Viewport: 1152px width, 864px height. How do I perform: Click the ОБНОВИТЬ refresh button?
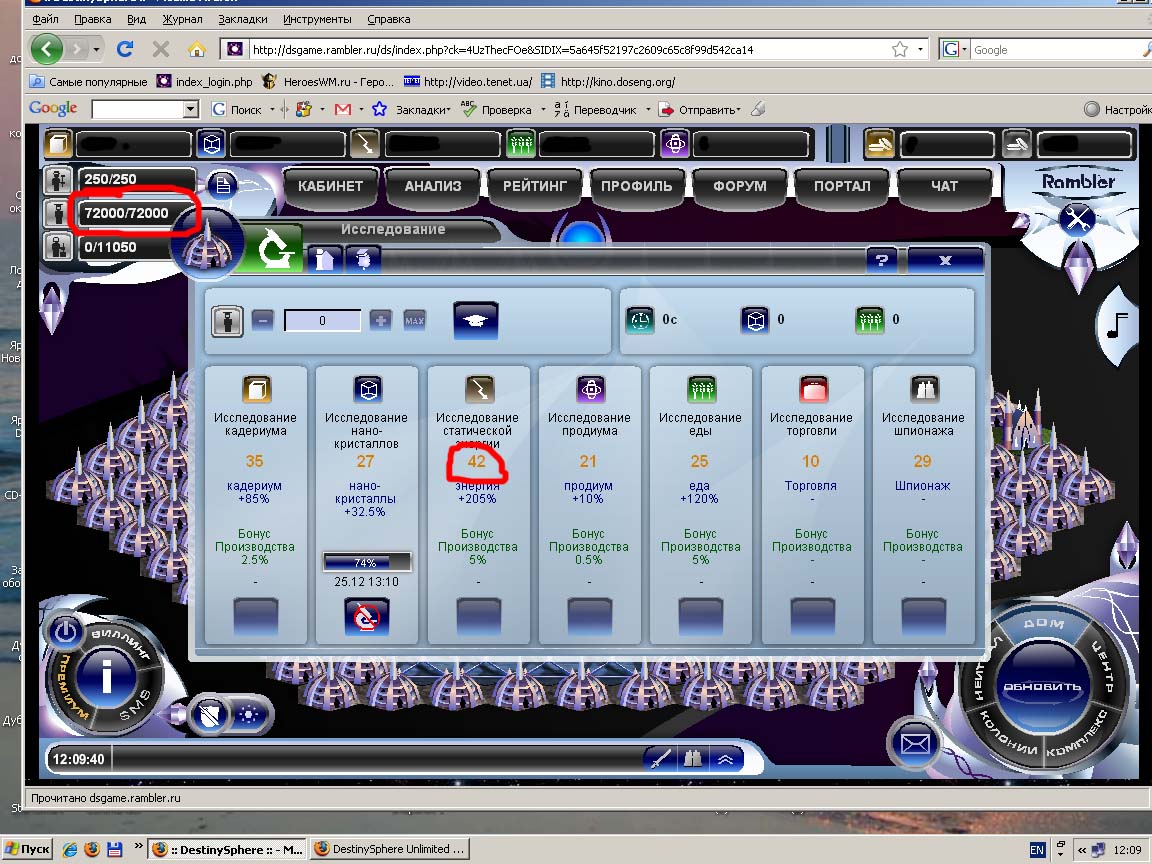pos(1043,687)
